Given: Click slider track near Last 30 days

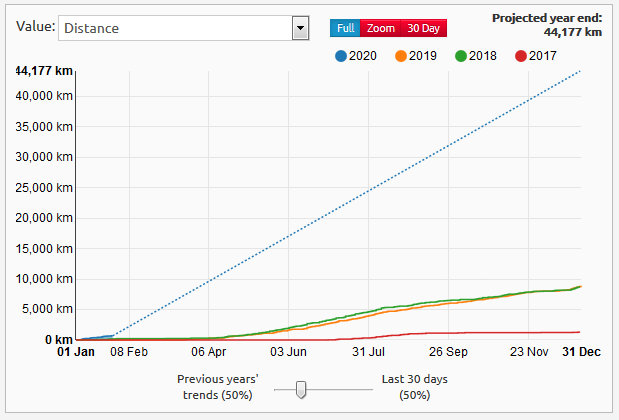Looking at the screenshot, I should (358, 390).
